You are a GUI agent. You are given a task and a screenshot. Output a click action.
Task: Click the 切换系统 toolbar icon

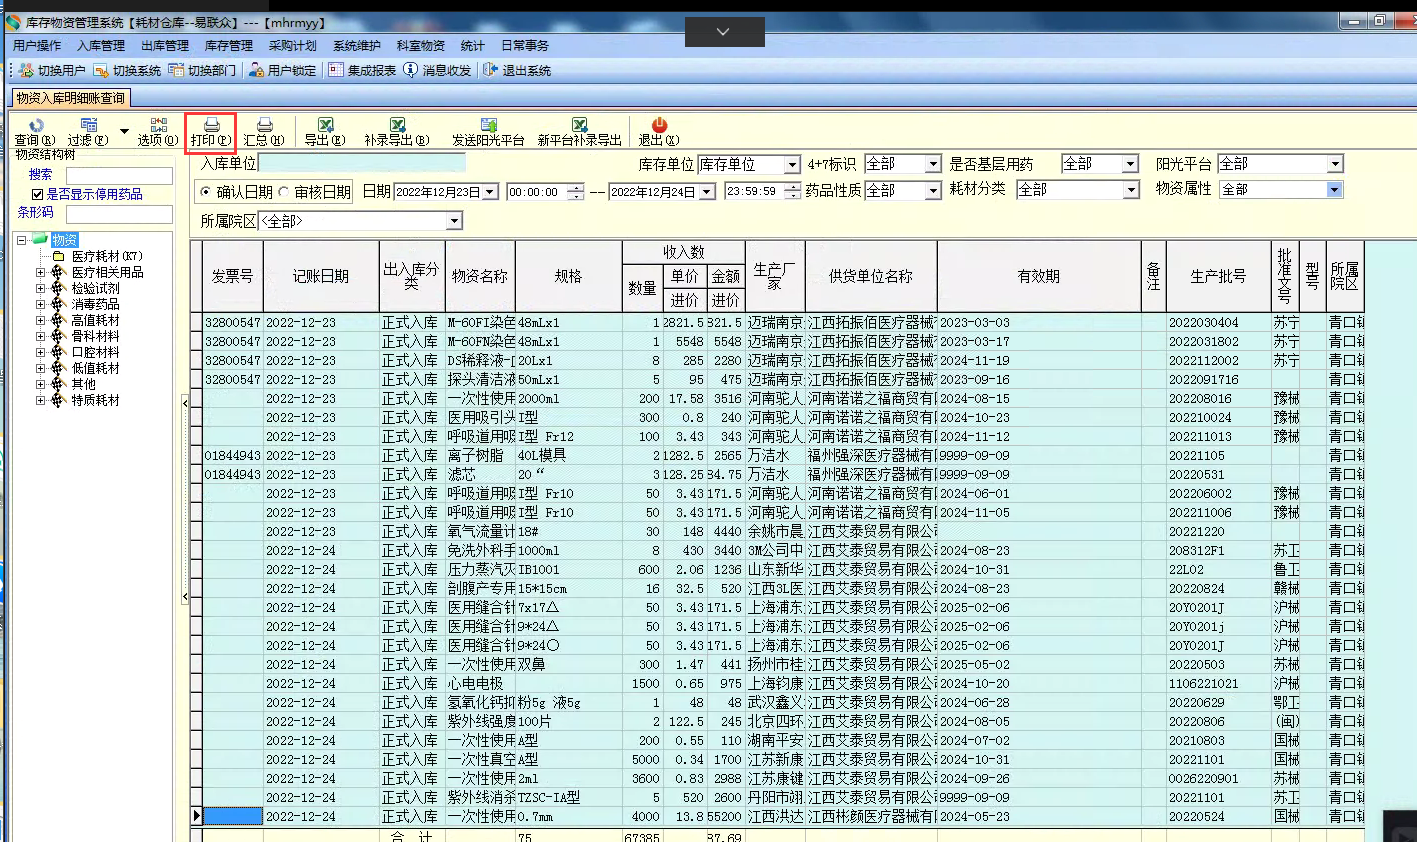click(101, 70)
